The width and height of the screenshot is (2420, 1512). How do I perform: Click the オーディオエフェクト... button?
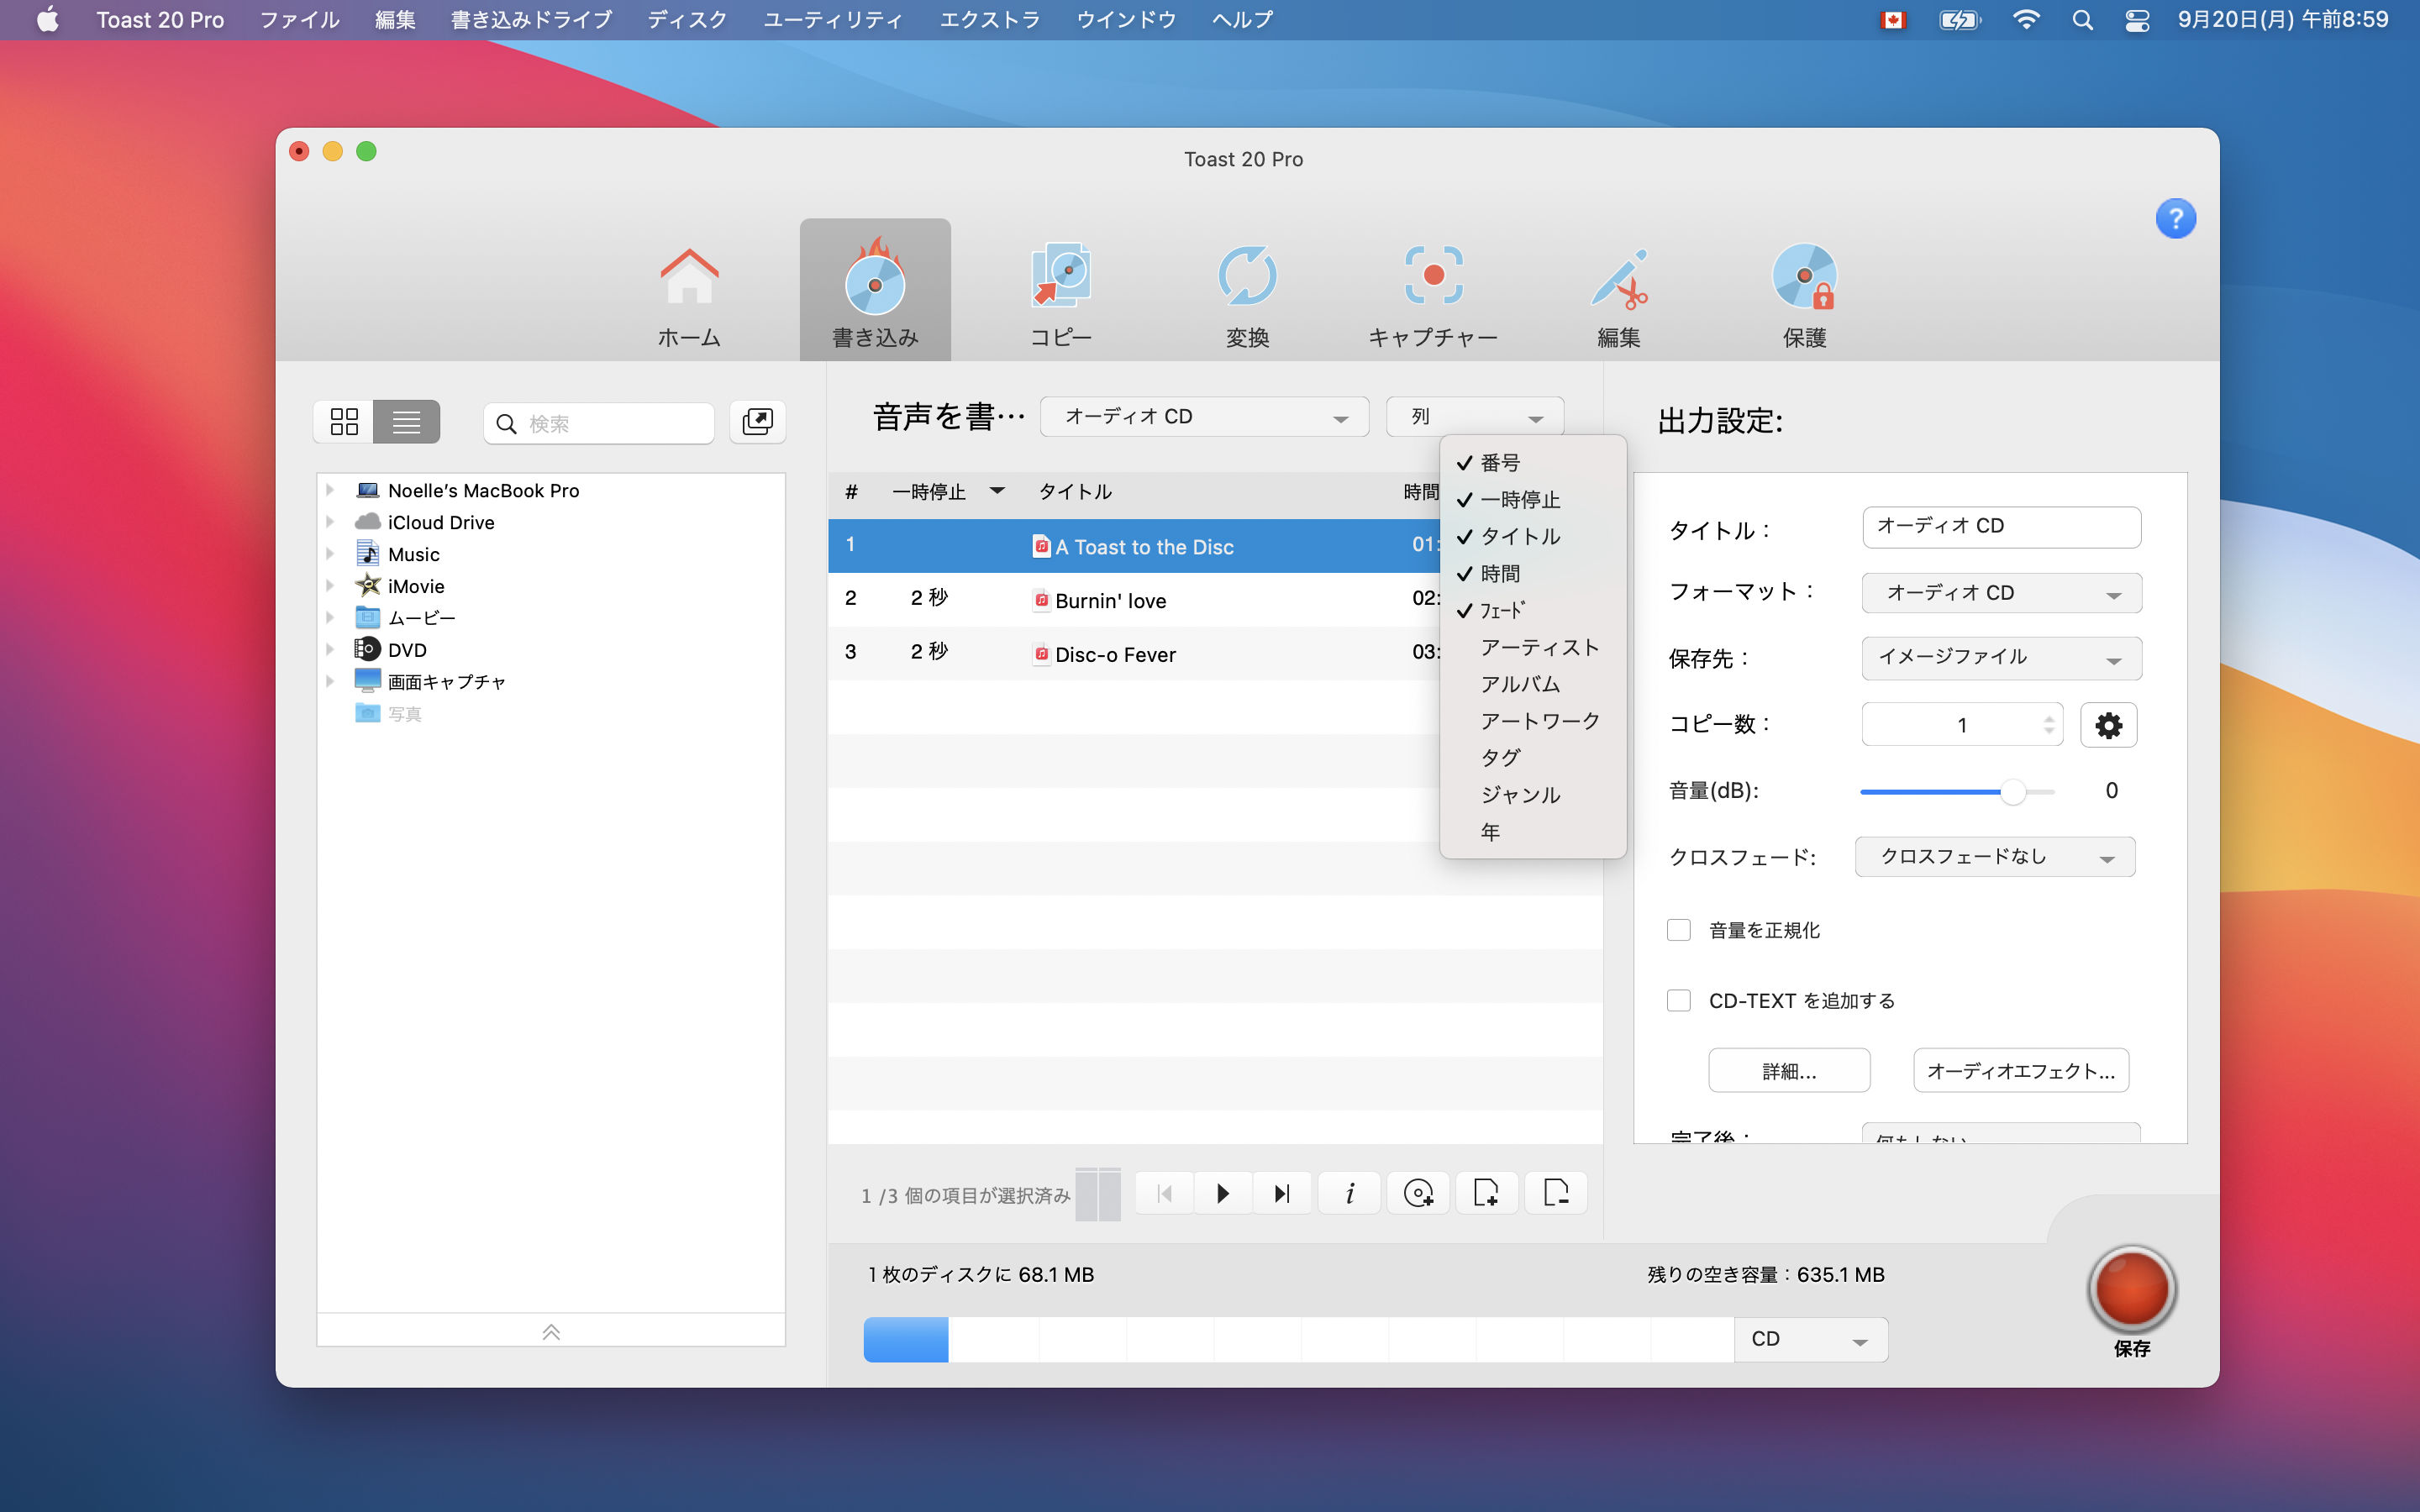point(2020,1071)
